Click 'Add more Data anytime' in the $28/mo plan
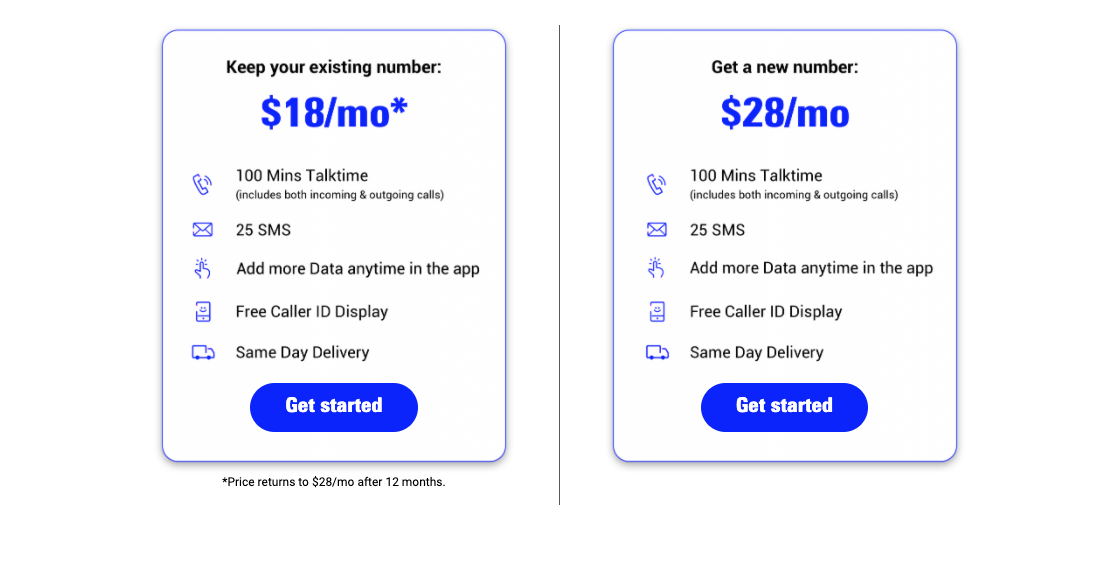This screenshot has height=574, width=1108. (811, 268)
